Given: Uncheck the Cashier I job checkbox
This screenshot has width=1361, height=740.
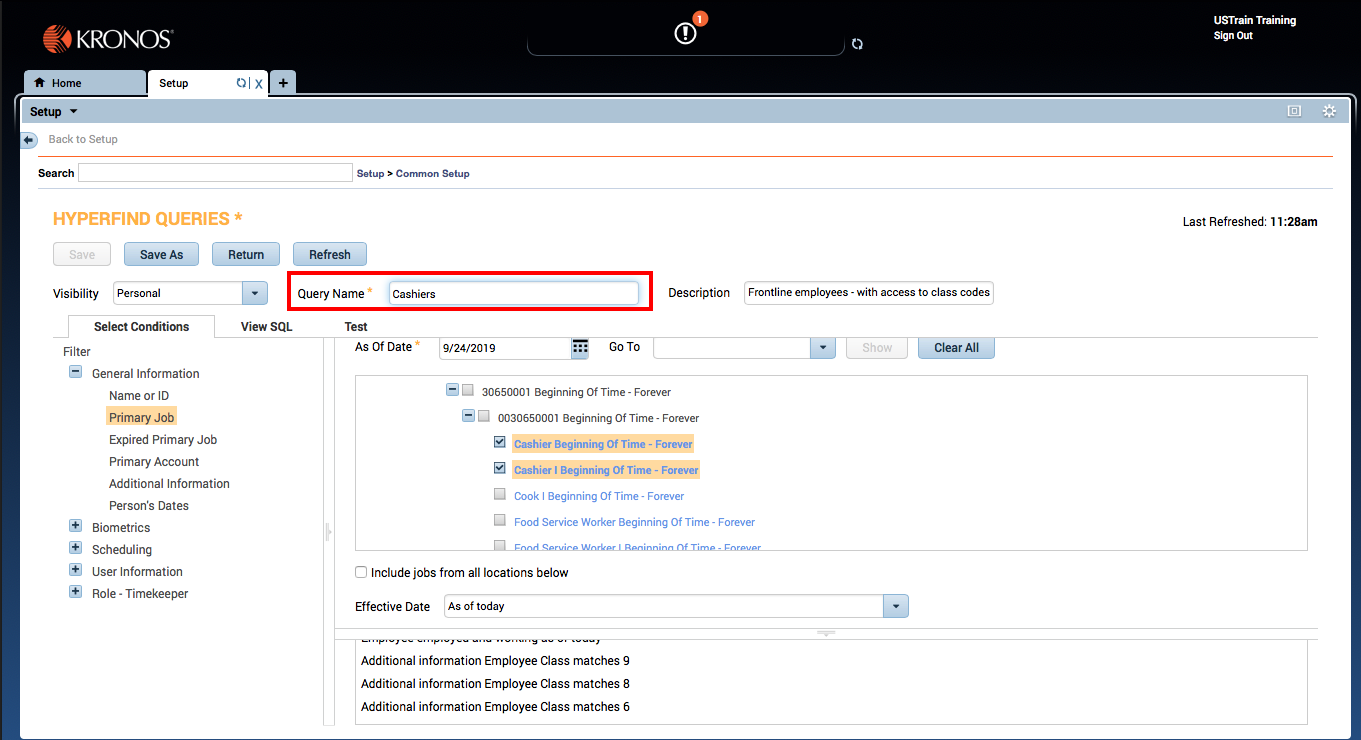Looking at the screenshot, I should [x=500, y=468].
